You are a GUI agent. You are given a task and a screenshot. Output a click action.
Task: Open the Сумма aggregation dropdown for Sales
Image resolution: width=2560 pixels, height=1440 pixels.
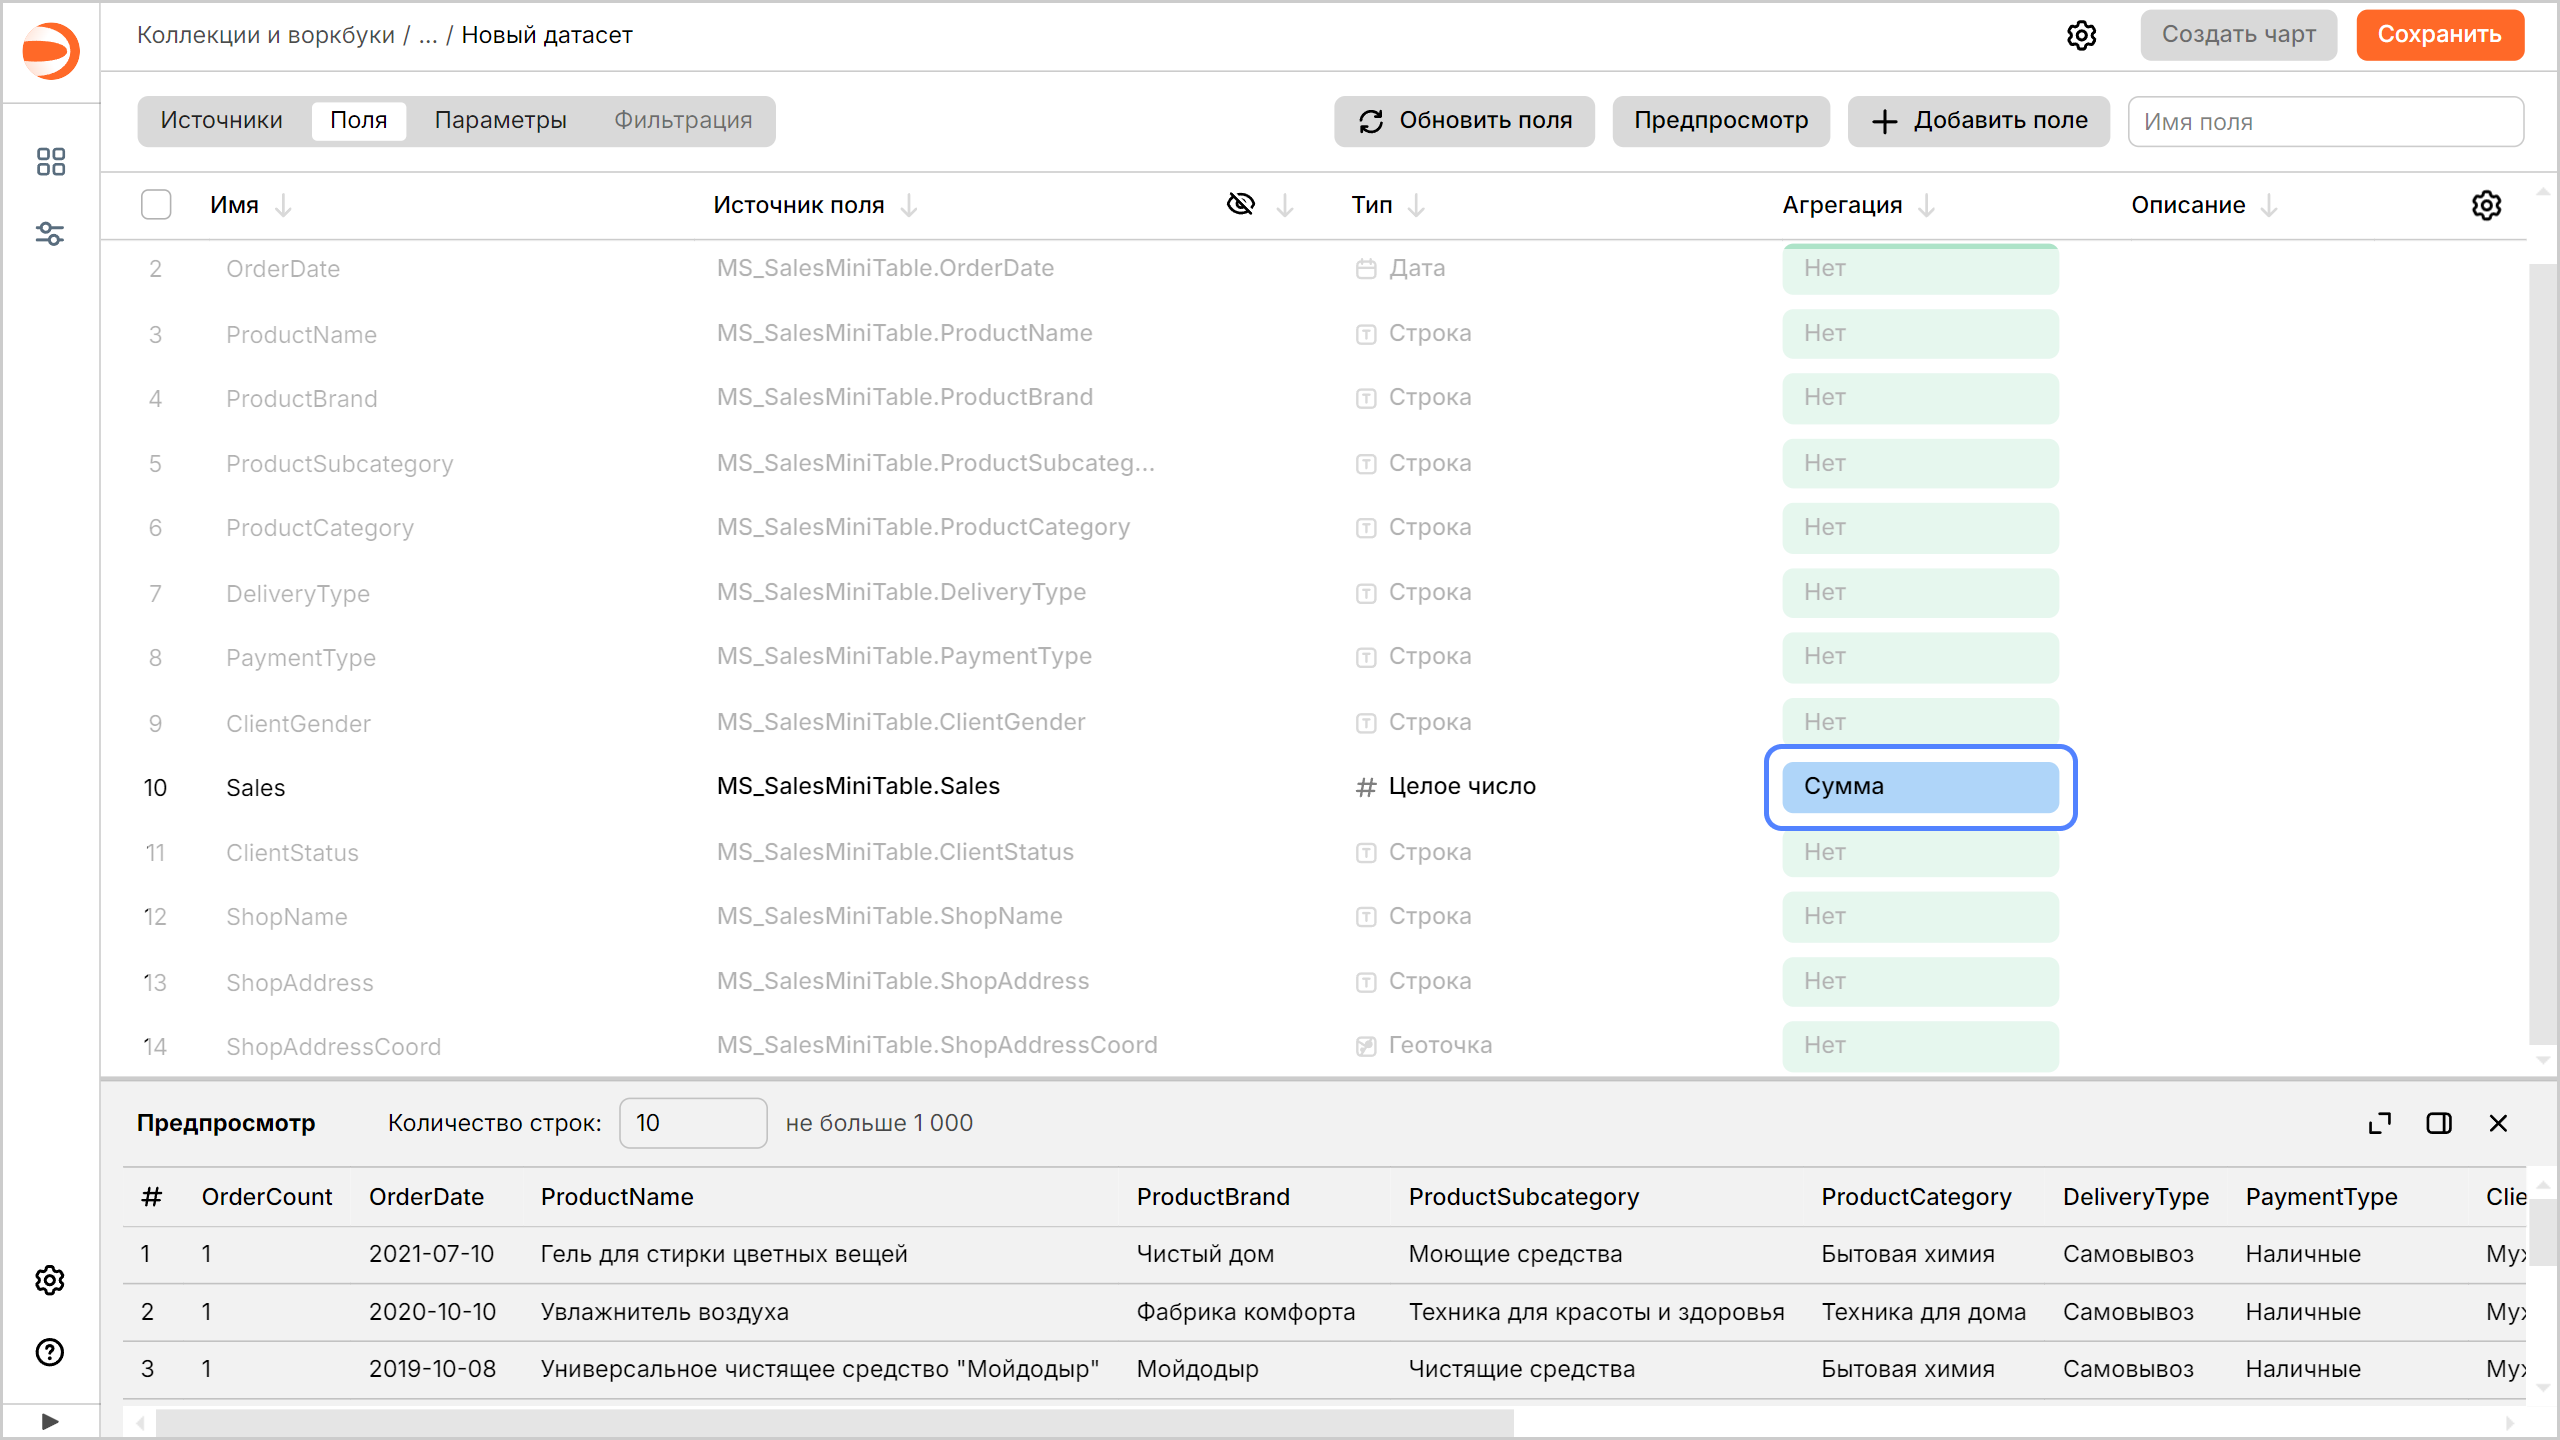pyautogui.click(x=1920, y=787)
